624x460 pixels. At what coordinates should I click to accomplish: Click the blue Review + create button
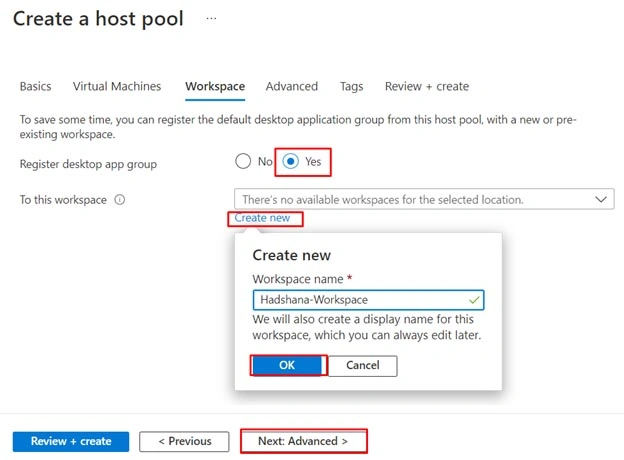coord(71,441)
